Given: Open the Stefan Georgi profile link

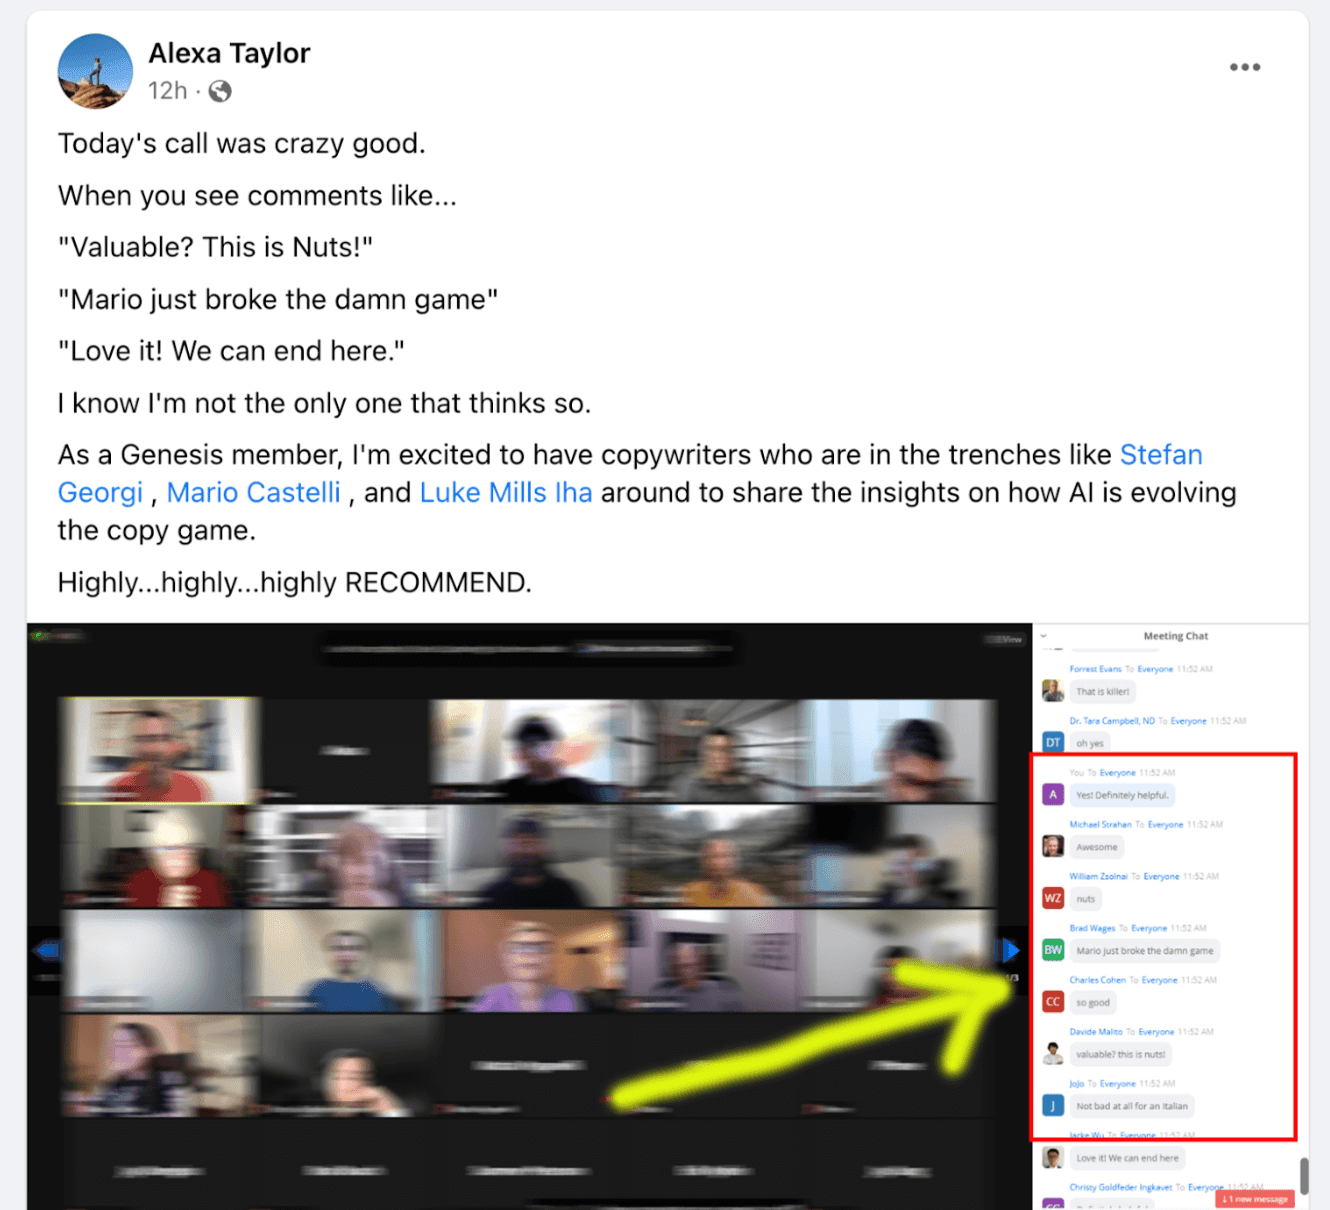Looking at the screenshot, I should click(1160, 455).
